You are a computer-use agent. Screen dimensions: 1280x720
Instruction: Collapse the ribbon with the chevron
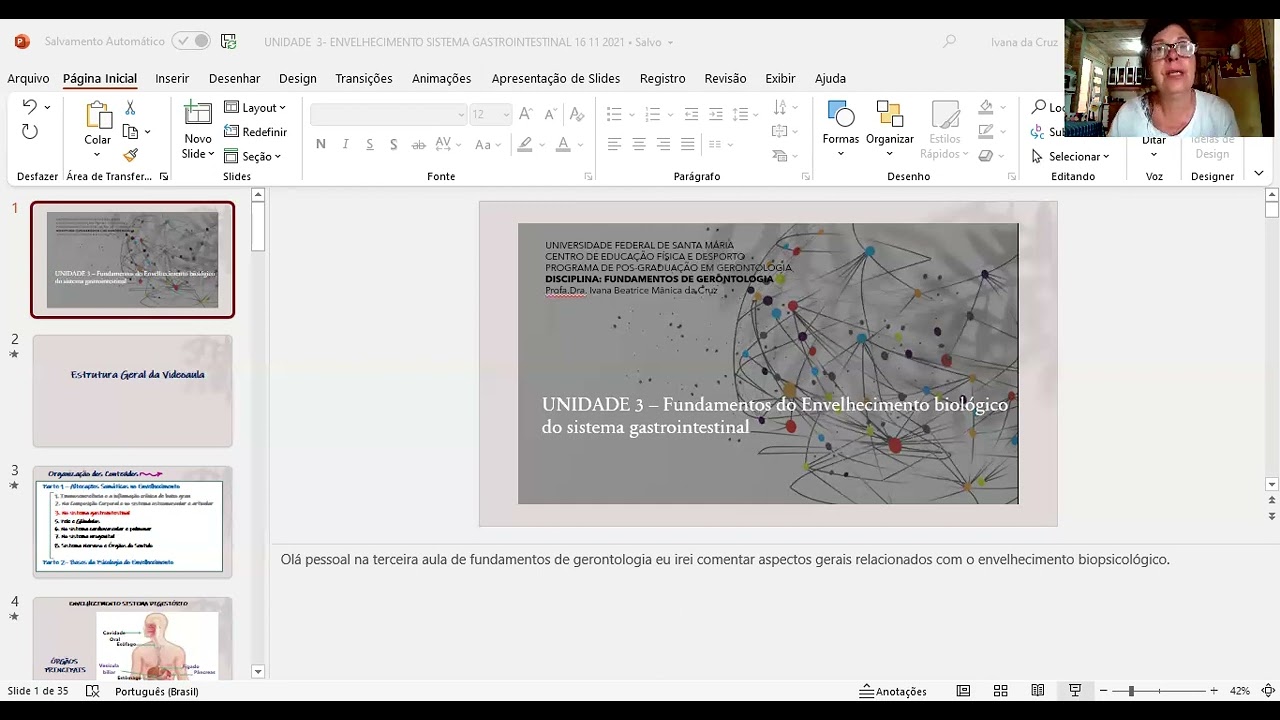click(1258, 173)
